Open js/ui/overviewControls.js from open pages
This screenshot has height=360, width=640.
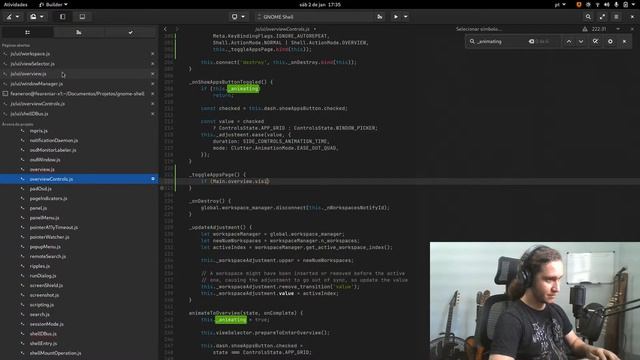(38, 104)
